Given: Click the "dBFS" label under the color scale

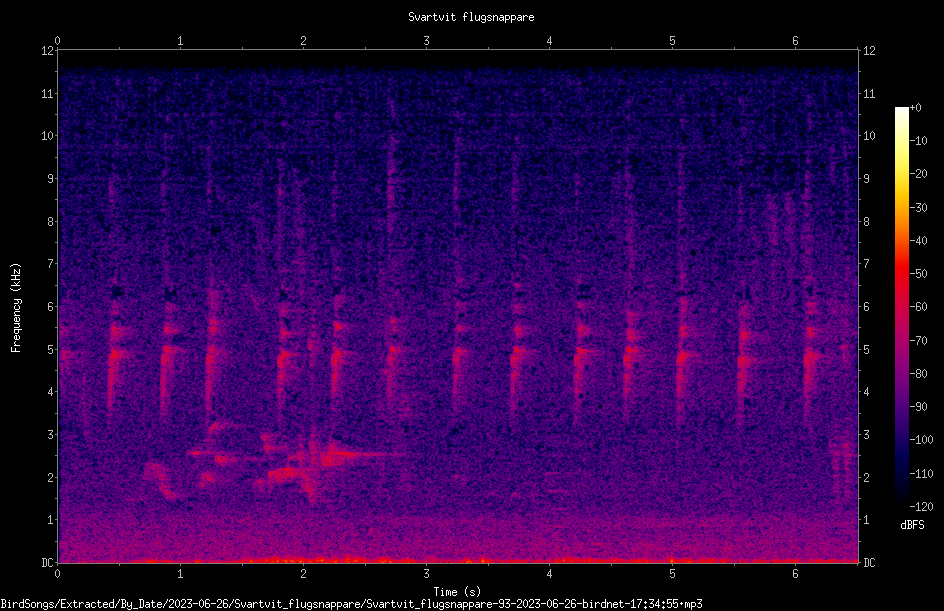Looking at the screenshot, I should pyautogui.click(x=912, y=525).
